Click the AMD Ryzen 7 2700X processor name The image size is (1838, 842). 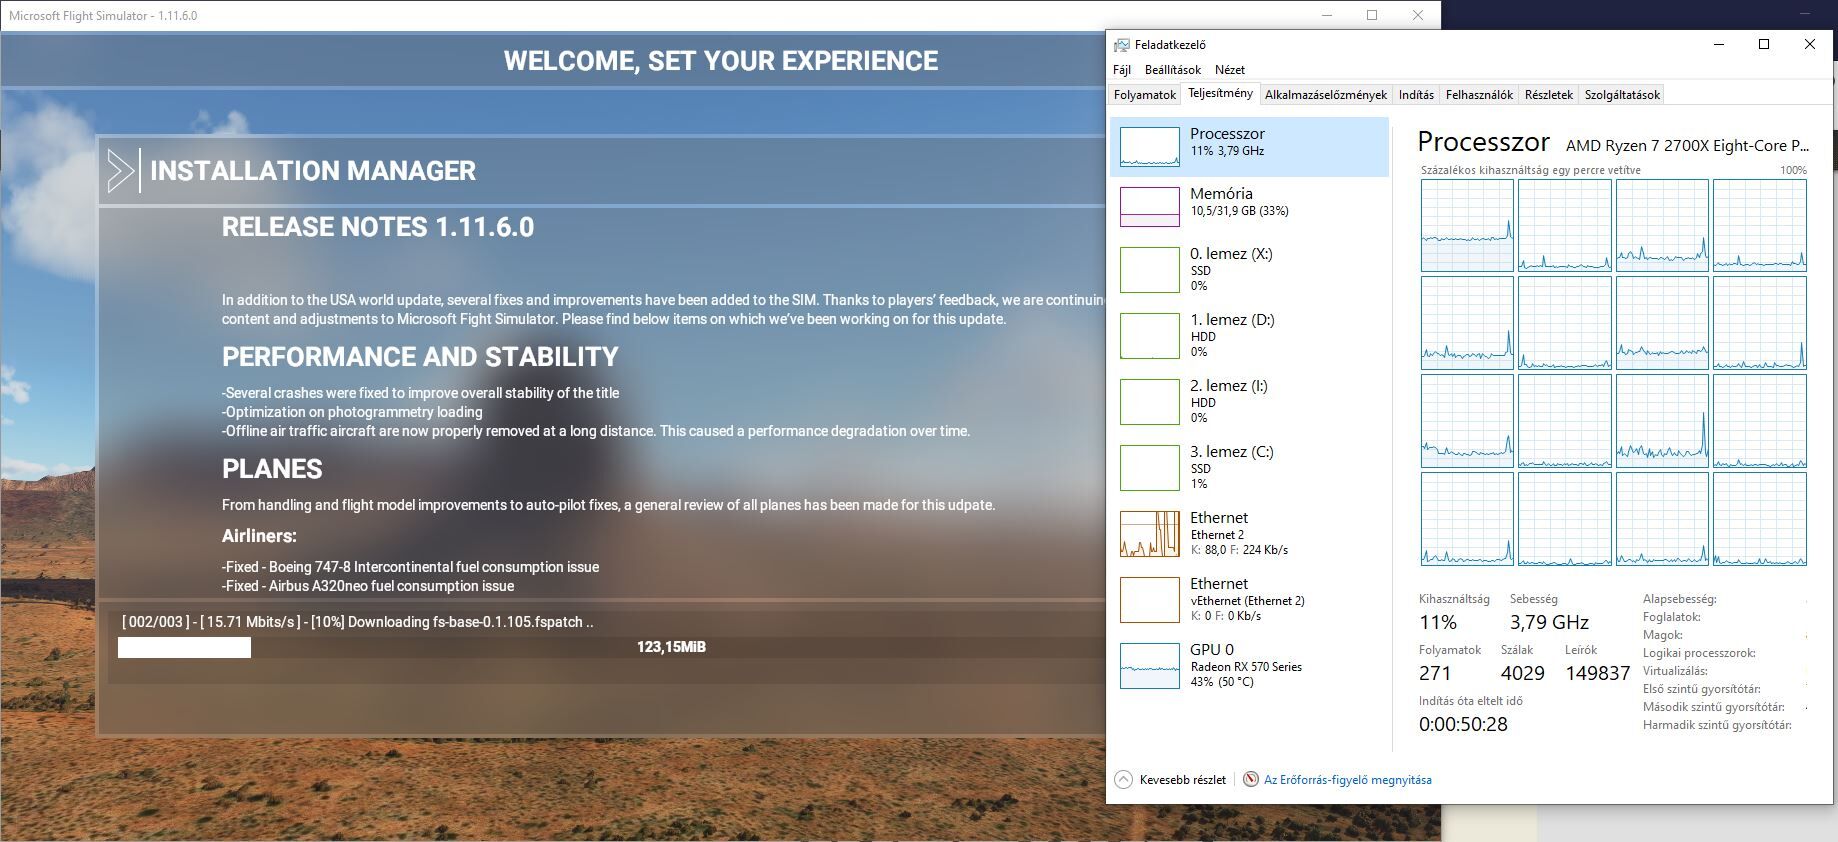pyautogui.click(x=1687, y=146)
